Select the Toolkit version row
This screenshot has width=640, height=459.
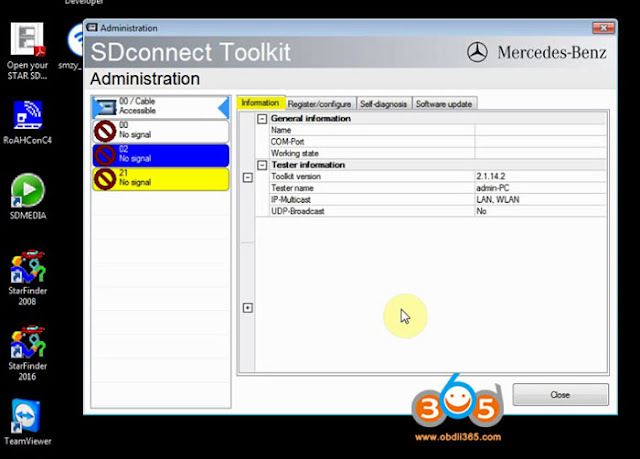pyautogui.click(x=438, y=176)
